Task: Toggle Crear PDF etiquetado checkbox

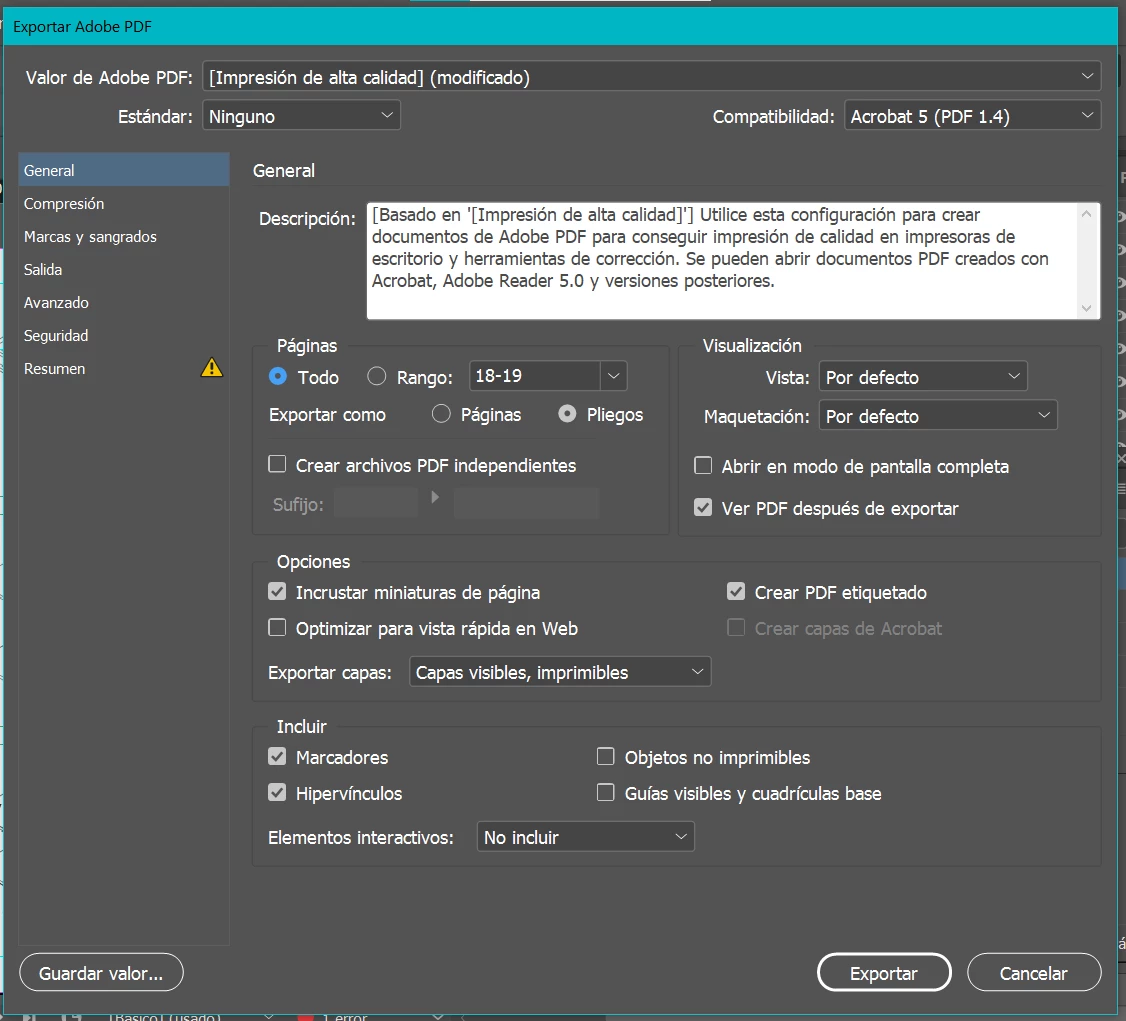Action: [x=736, y=592]
